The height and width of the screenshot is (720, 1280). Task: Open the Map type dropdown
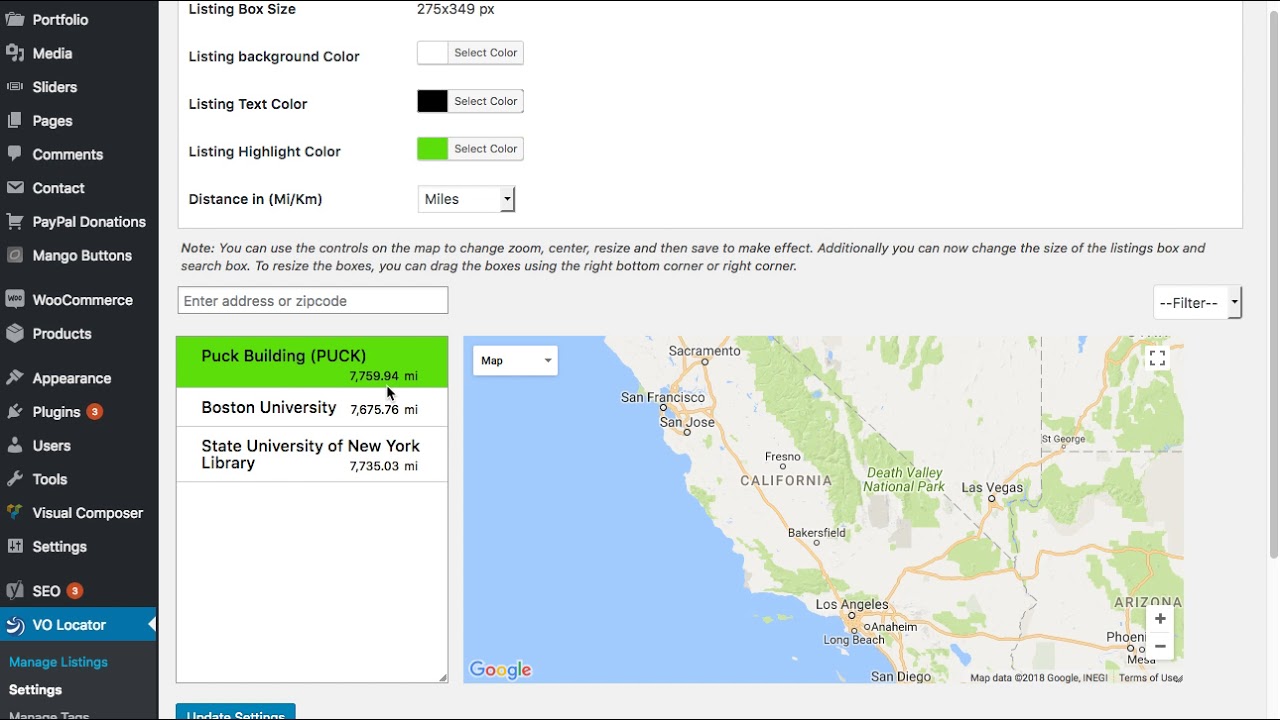click(515, 361)
